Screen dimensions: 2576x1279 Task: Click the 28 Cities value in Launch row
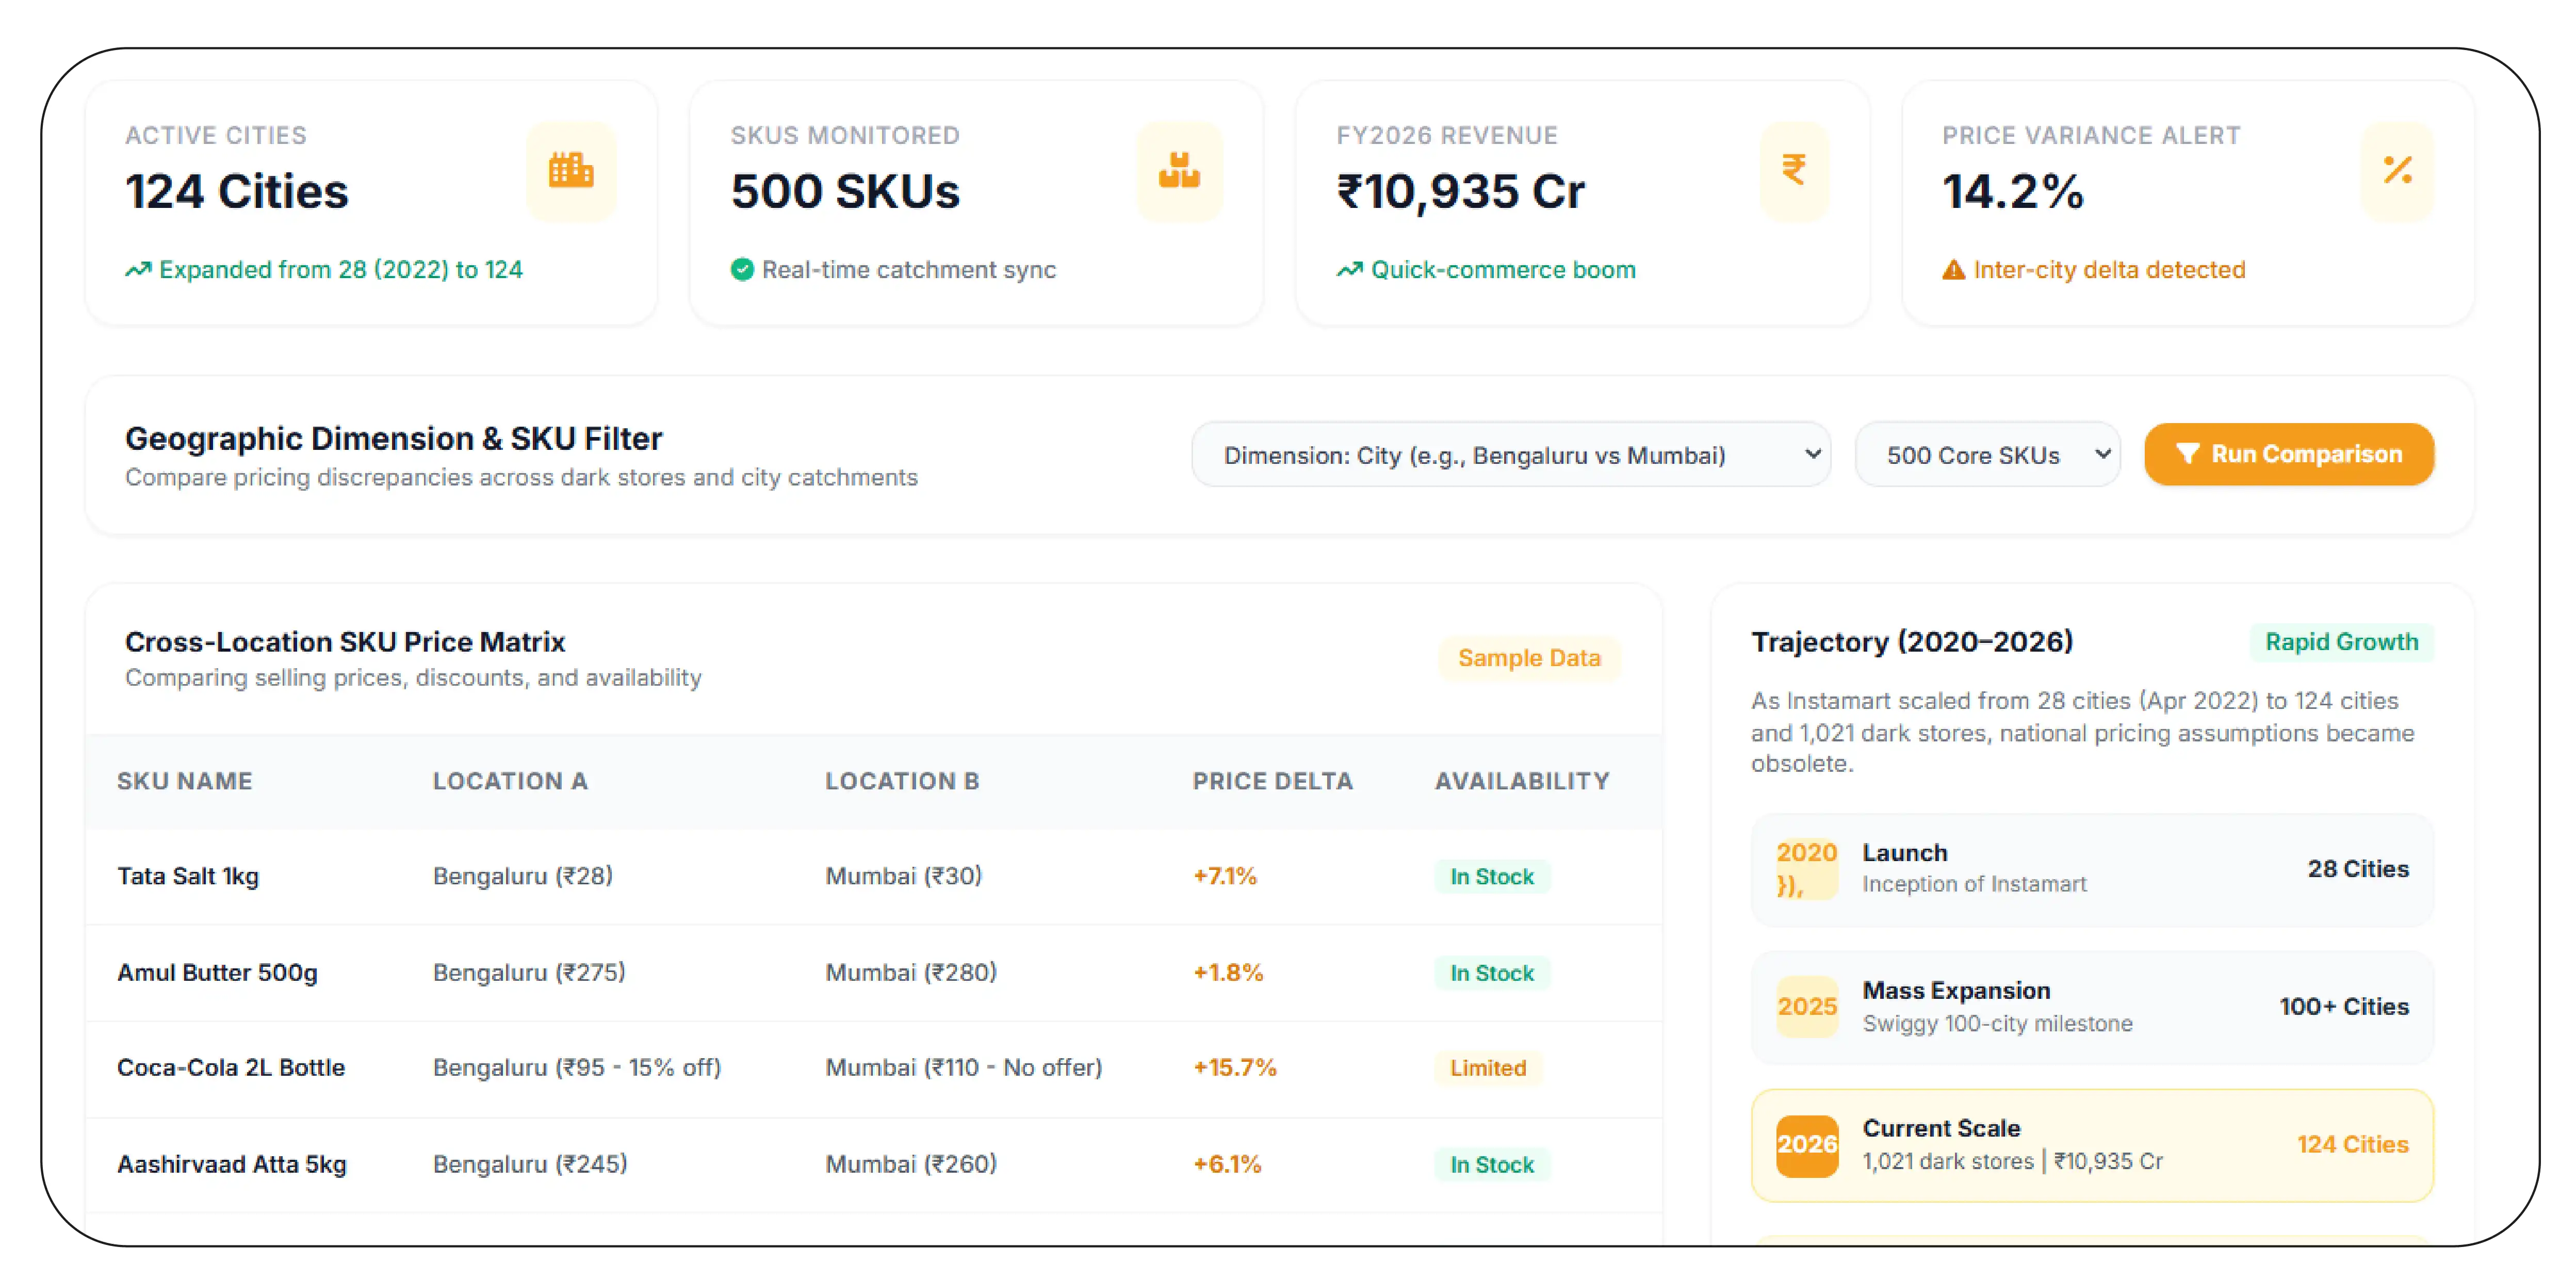2358,869
